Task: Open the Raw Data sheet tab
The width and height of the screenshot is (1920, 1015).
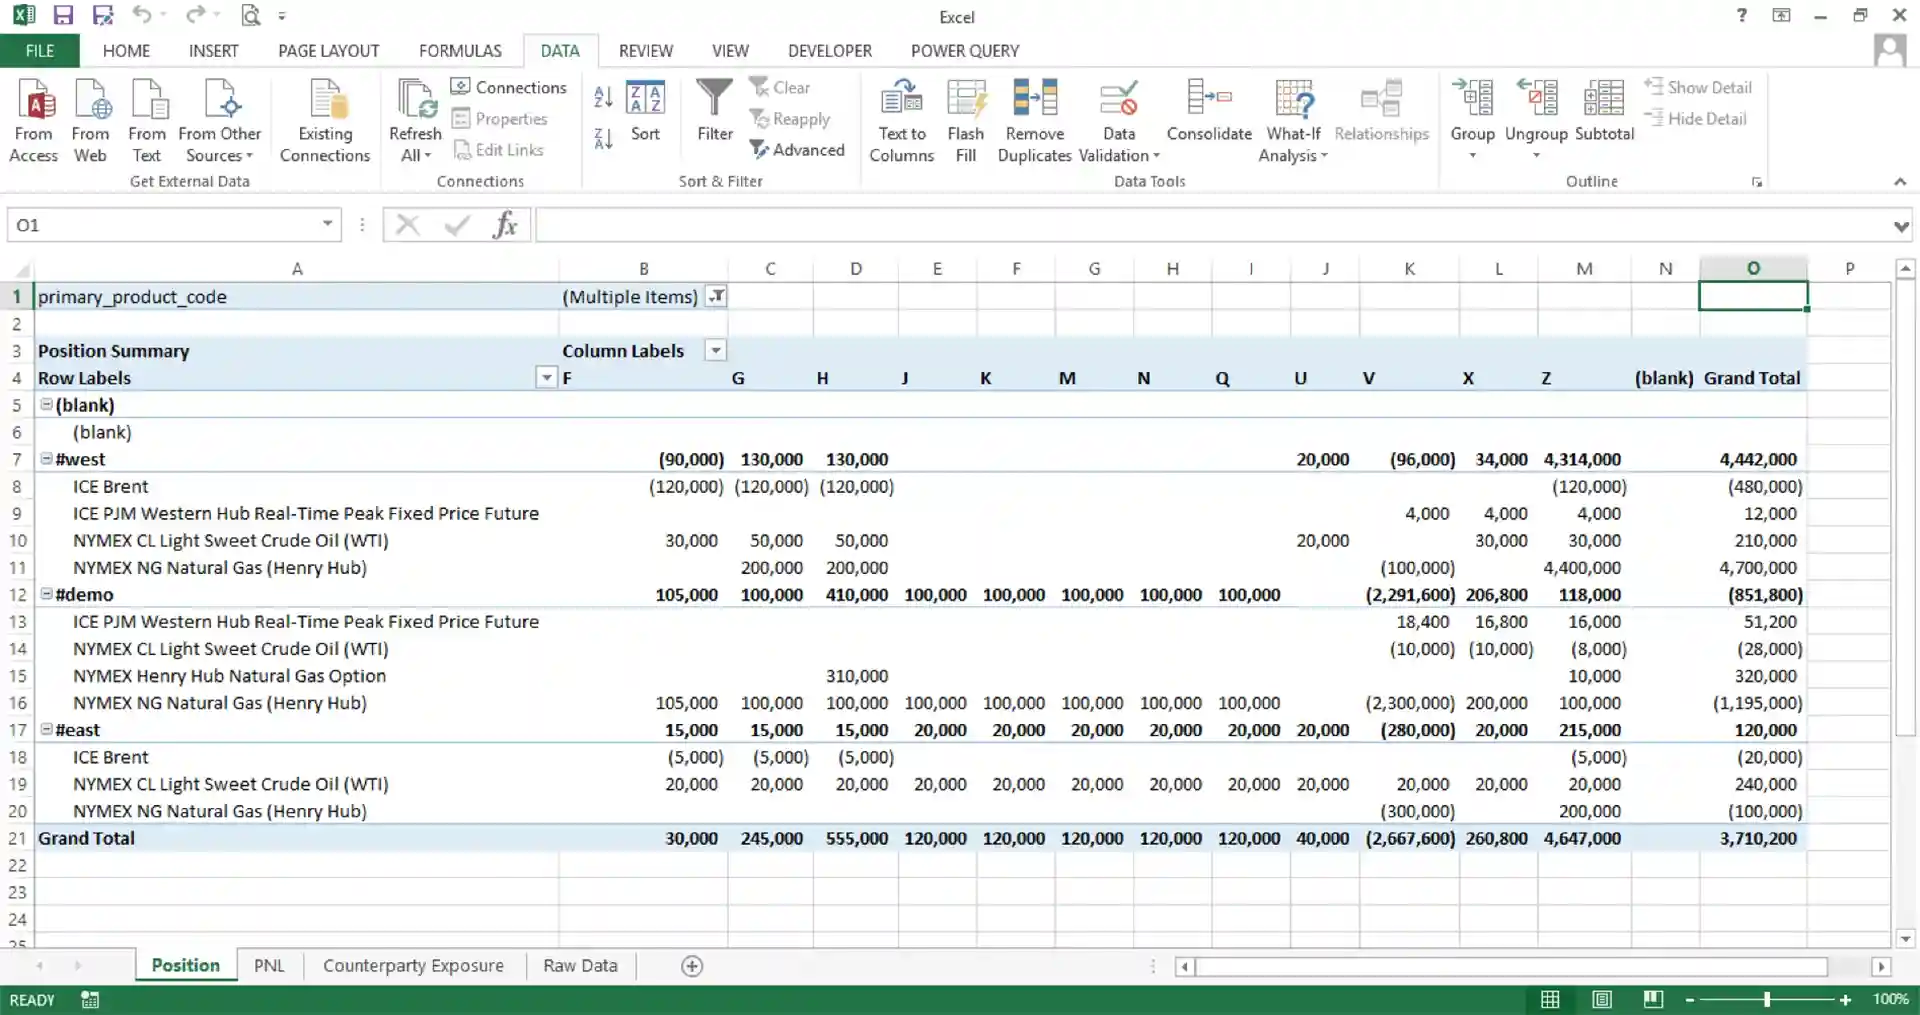Action: [580, 966]
